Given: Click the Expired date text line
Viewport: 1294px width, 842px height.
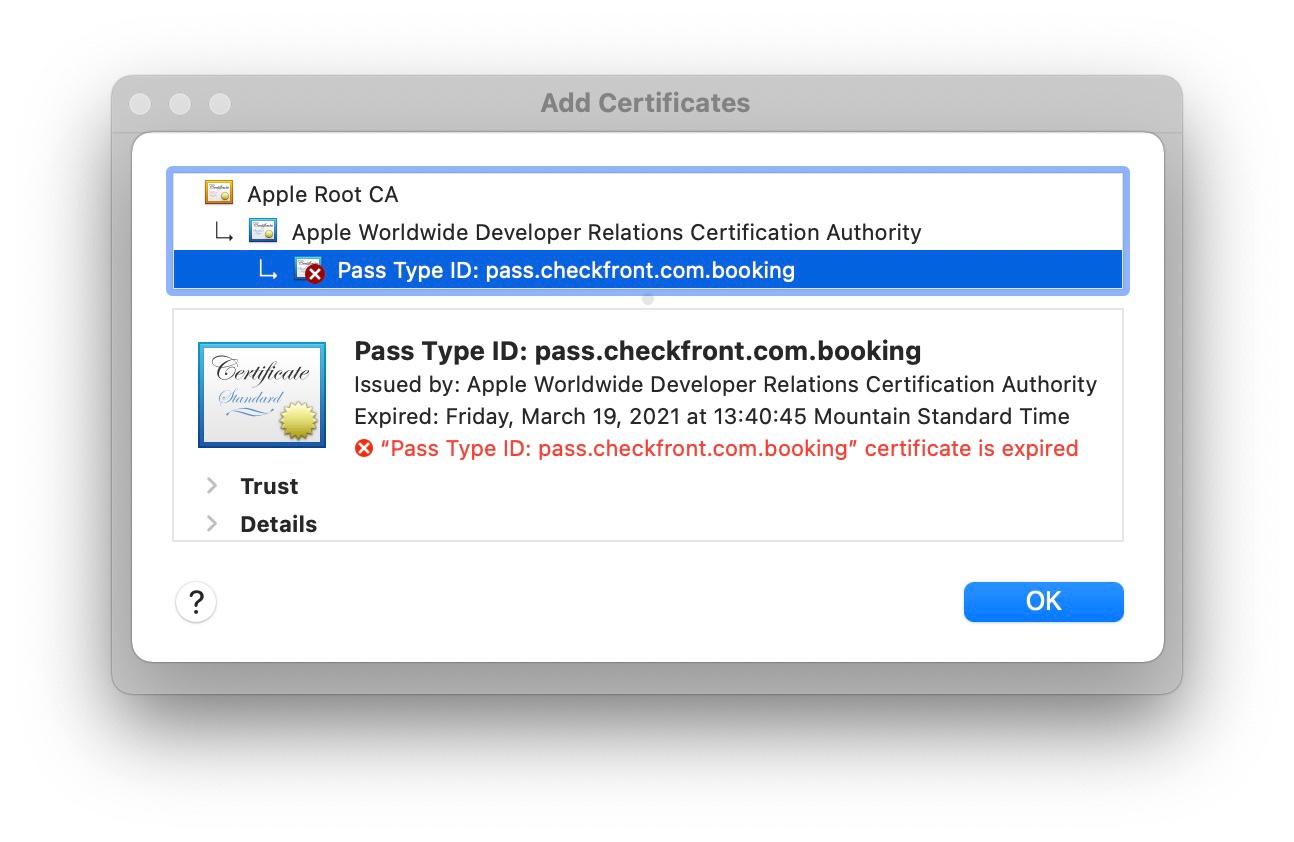Looking at the screenshot, I should pos(712,416).
